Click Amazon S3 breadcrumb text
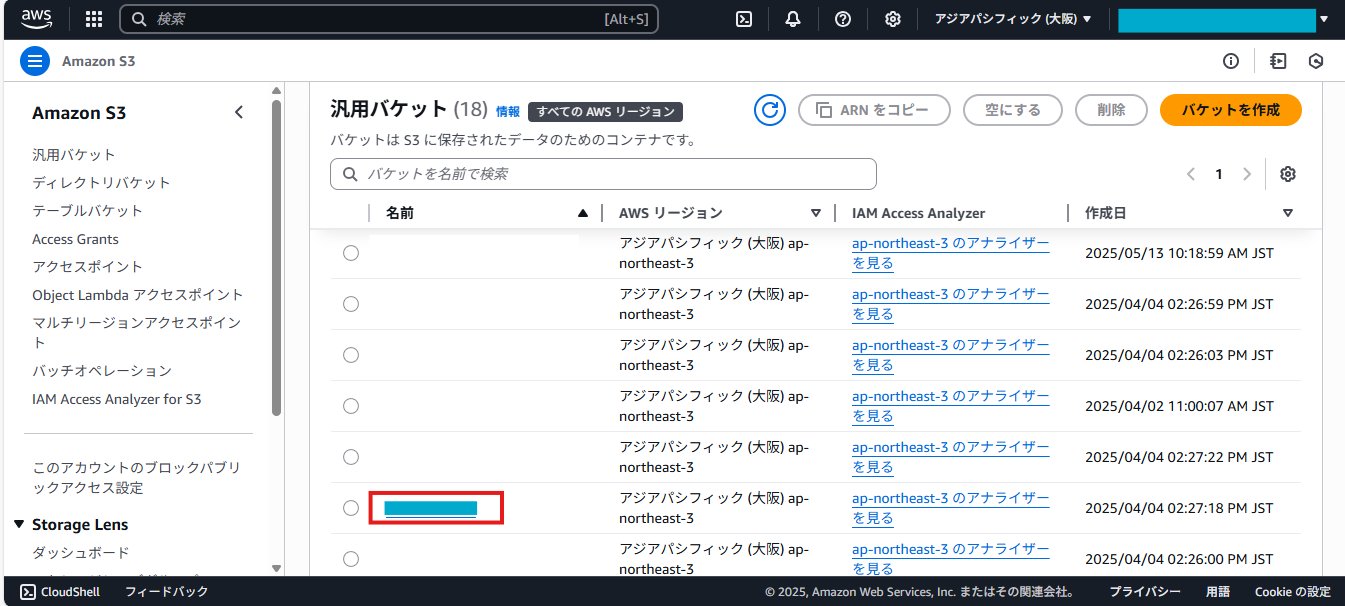The height and width of the screenshot is (606, 1345). pyautogui.click(x=98, y=61)
